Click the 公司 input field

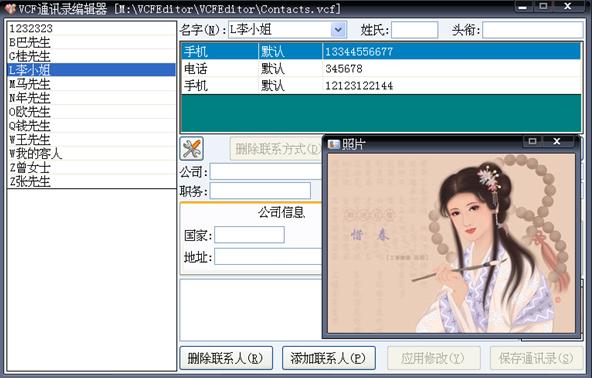click(266, 171)
